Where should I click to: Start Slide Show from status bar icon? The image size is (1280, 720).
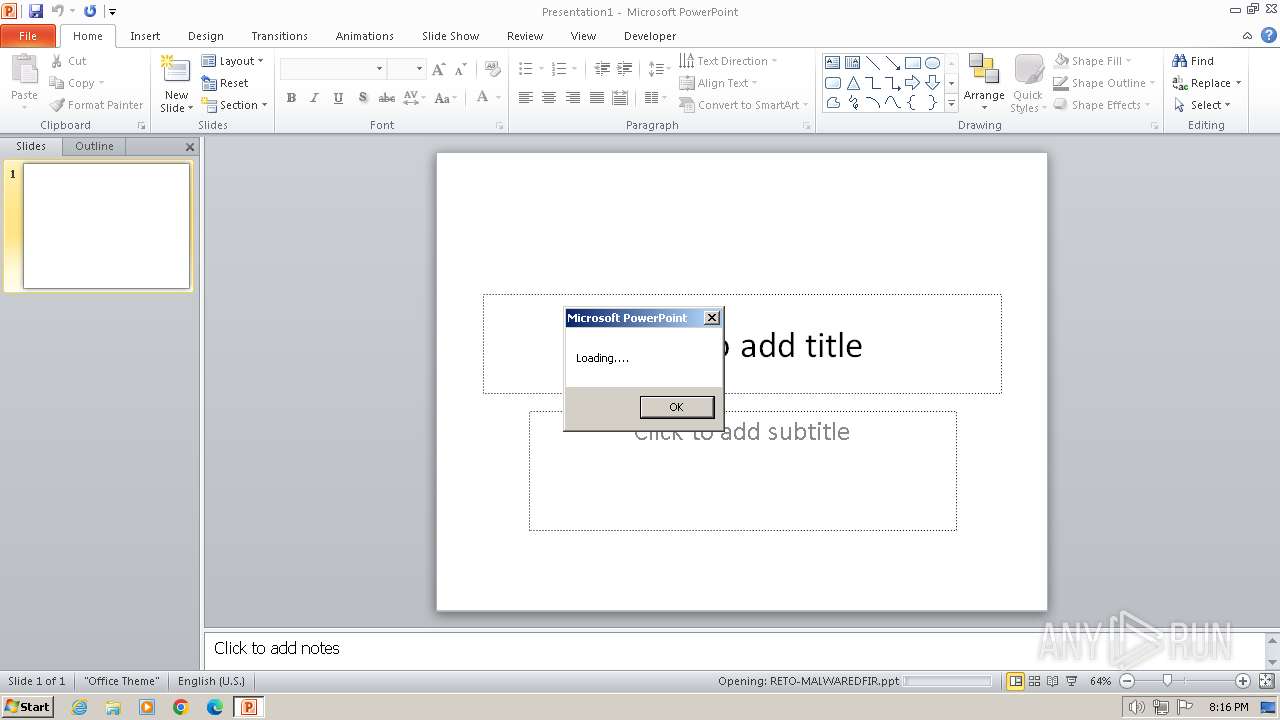[x=1071, y=681]
